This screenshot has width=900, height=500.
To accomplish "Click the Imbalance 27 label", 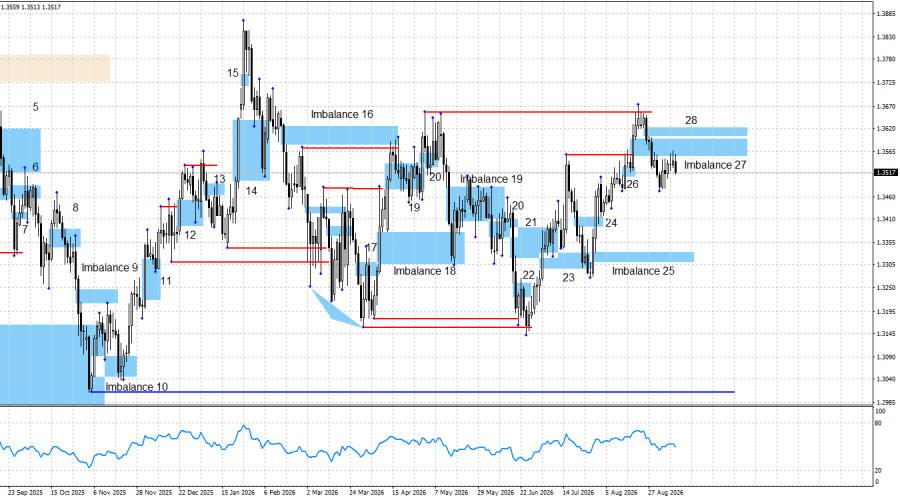I will [x=715, y=165].
